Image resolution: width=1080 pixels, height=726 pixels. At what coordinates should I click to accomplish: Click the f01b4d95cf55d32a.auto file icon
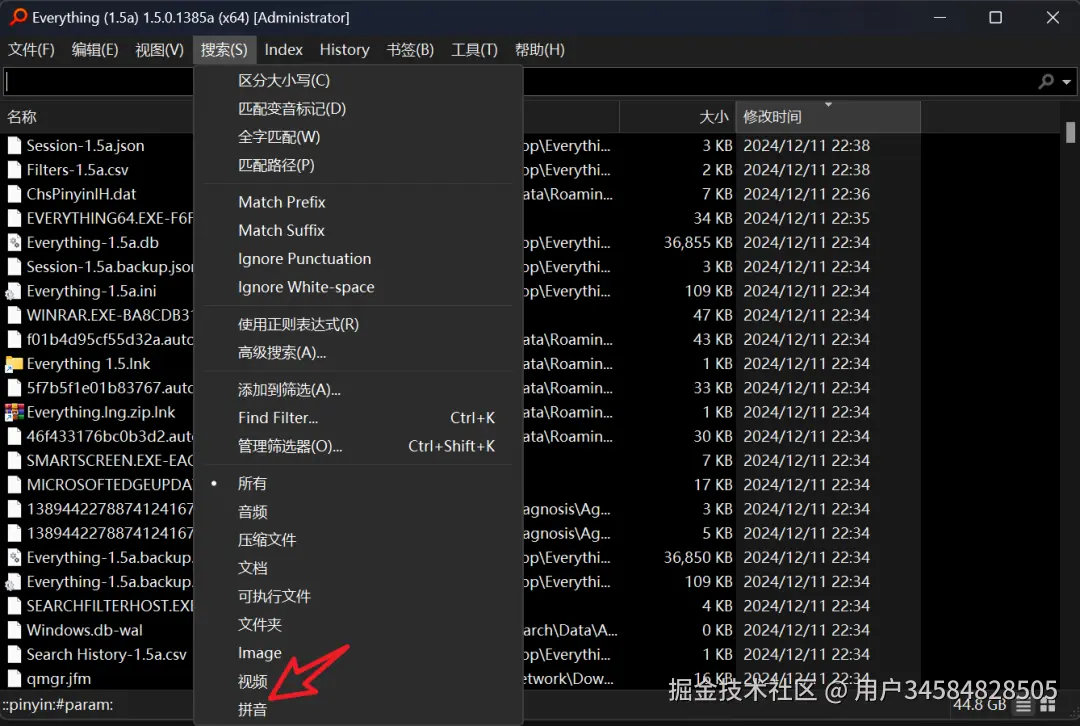pyautogui.click(x=14, y=340)
